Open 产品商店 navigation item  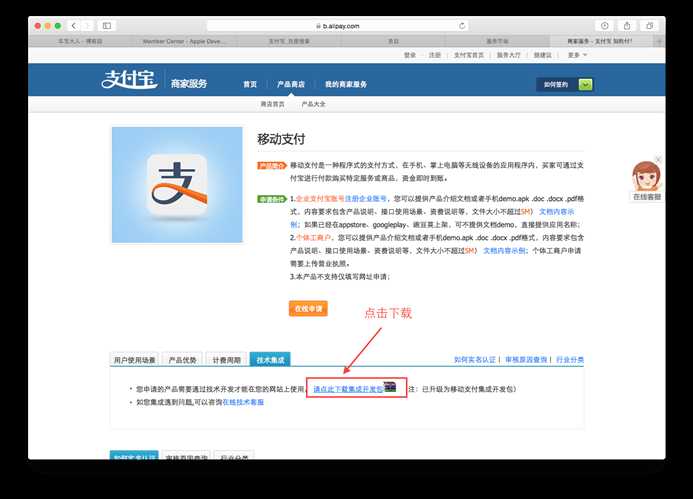(x=291, y=84)
